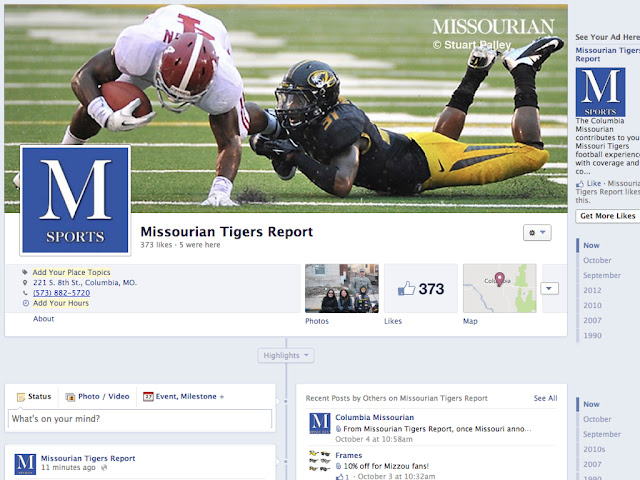Viewport: 640px width, 480px height.
Task: Click the like thumb icon on Frames post
Action: point(339,476)
